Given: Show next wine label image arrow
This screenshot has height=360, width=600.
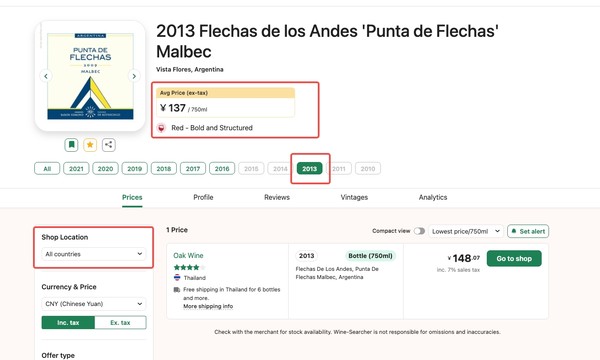Looking at the screenshot, I should click(134, 76).
